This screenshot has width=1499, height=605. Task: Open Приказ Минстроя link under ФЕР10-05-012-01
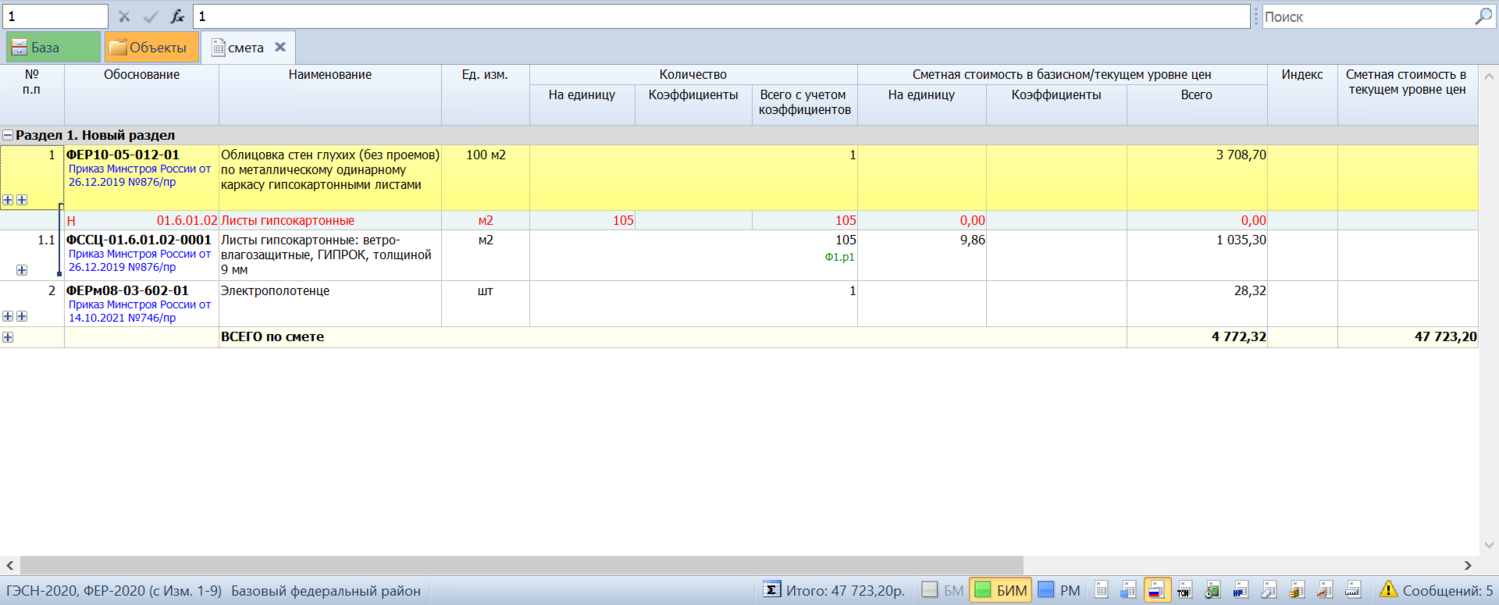140,176
